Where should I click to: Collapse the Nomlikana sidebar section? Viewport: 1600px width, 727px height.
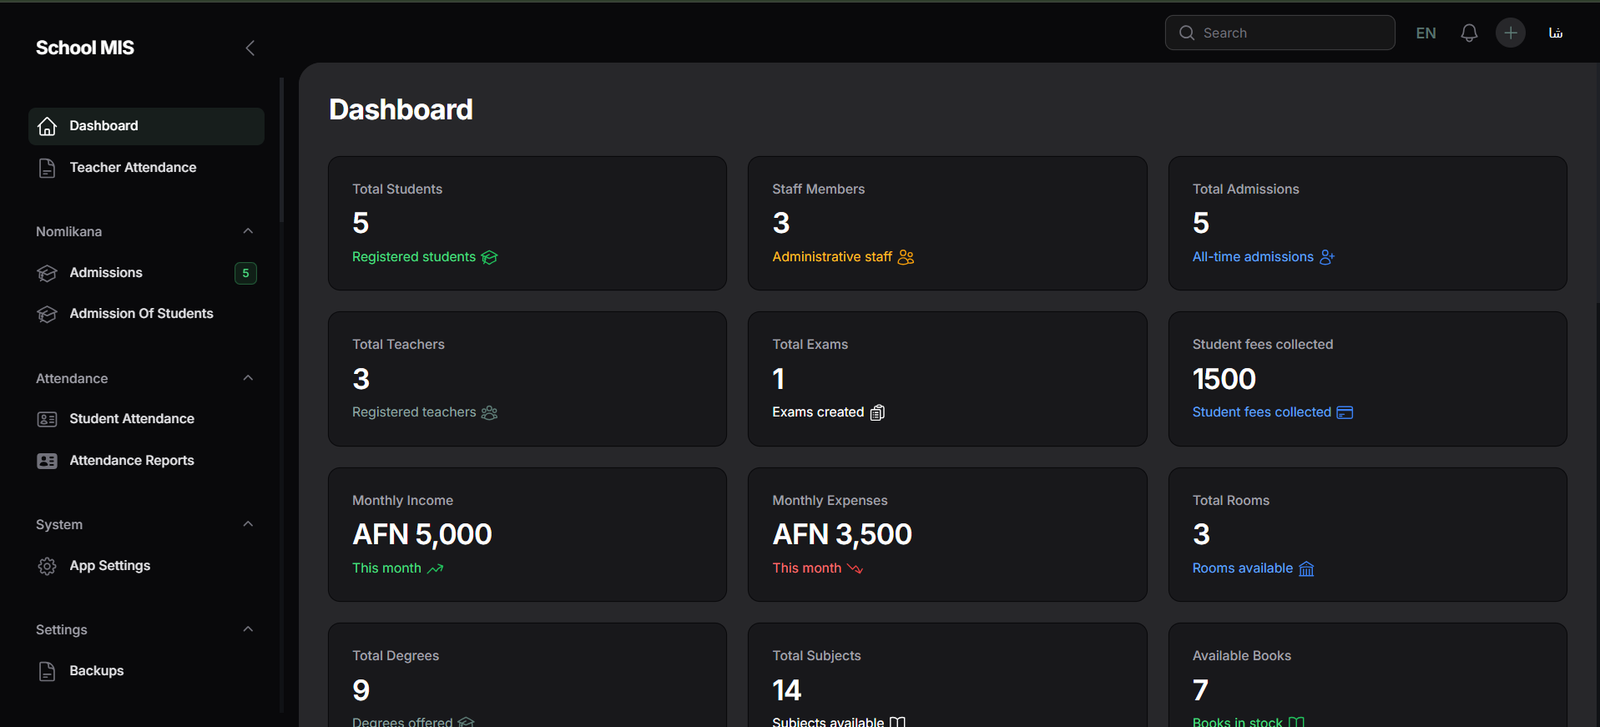248,231
